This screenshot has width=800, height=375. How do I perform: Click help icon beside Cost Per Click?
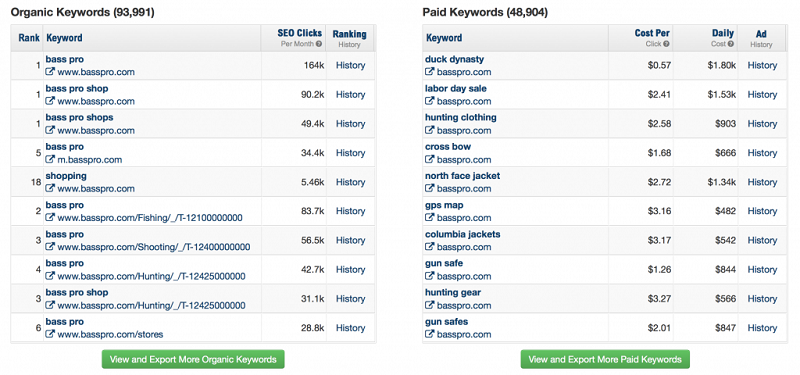(666, 44)
